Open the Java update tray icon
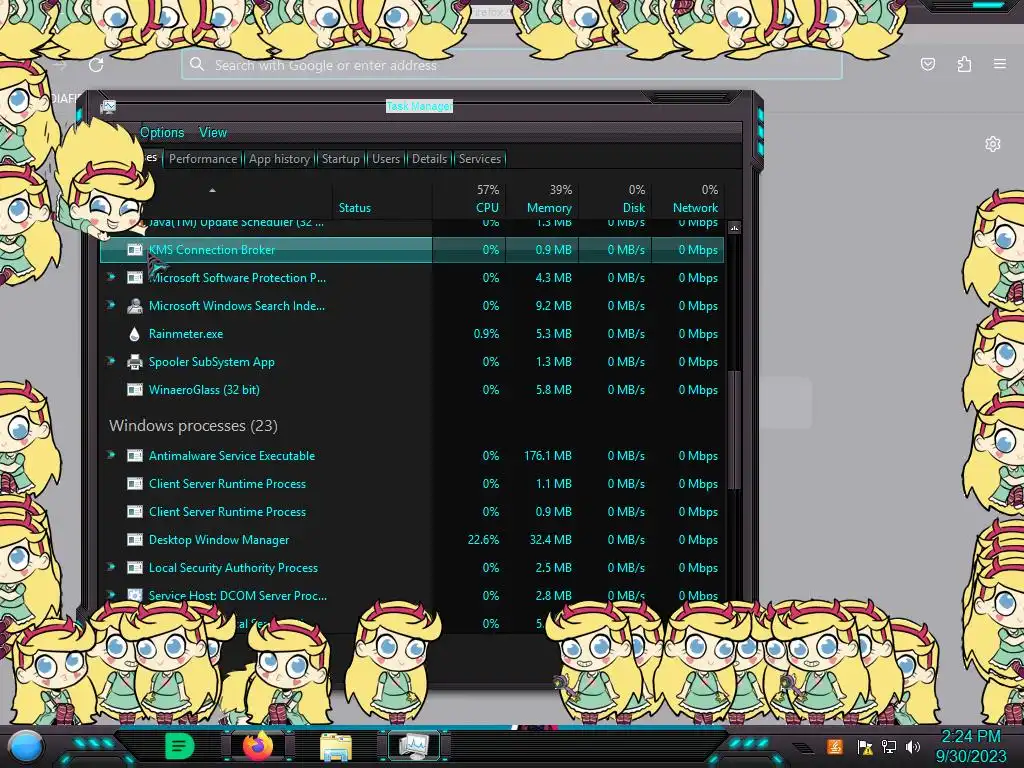Screen dimensions: 1024x768 pos(835,746)
